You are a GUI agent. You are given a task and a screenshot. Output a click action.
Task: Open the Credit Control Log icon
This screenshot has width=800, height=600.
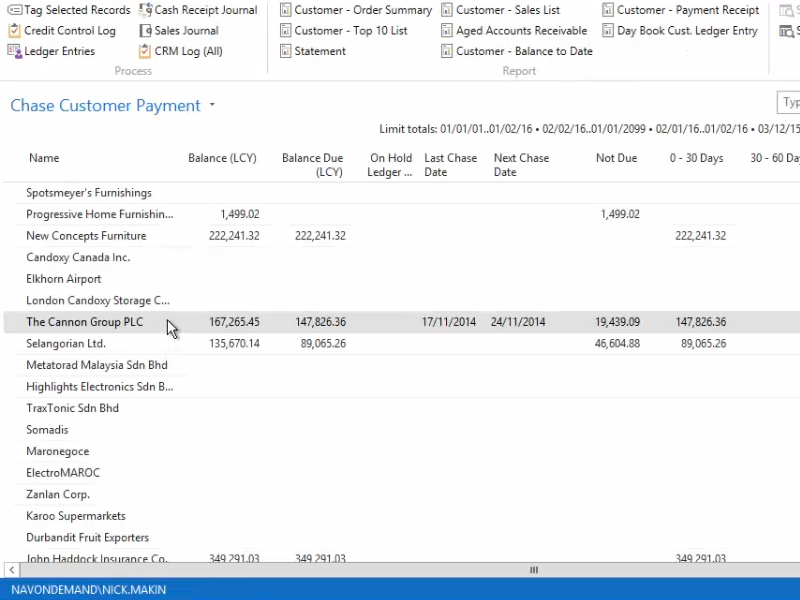[x=14, y=31]
